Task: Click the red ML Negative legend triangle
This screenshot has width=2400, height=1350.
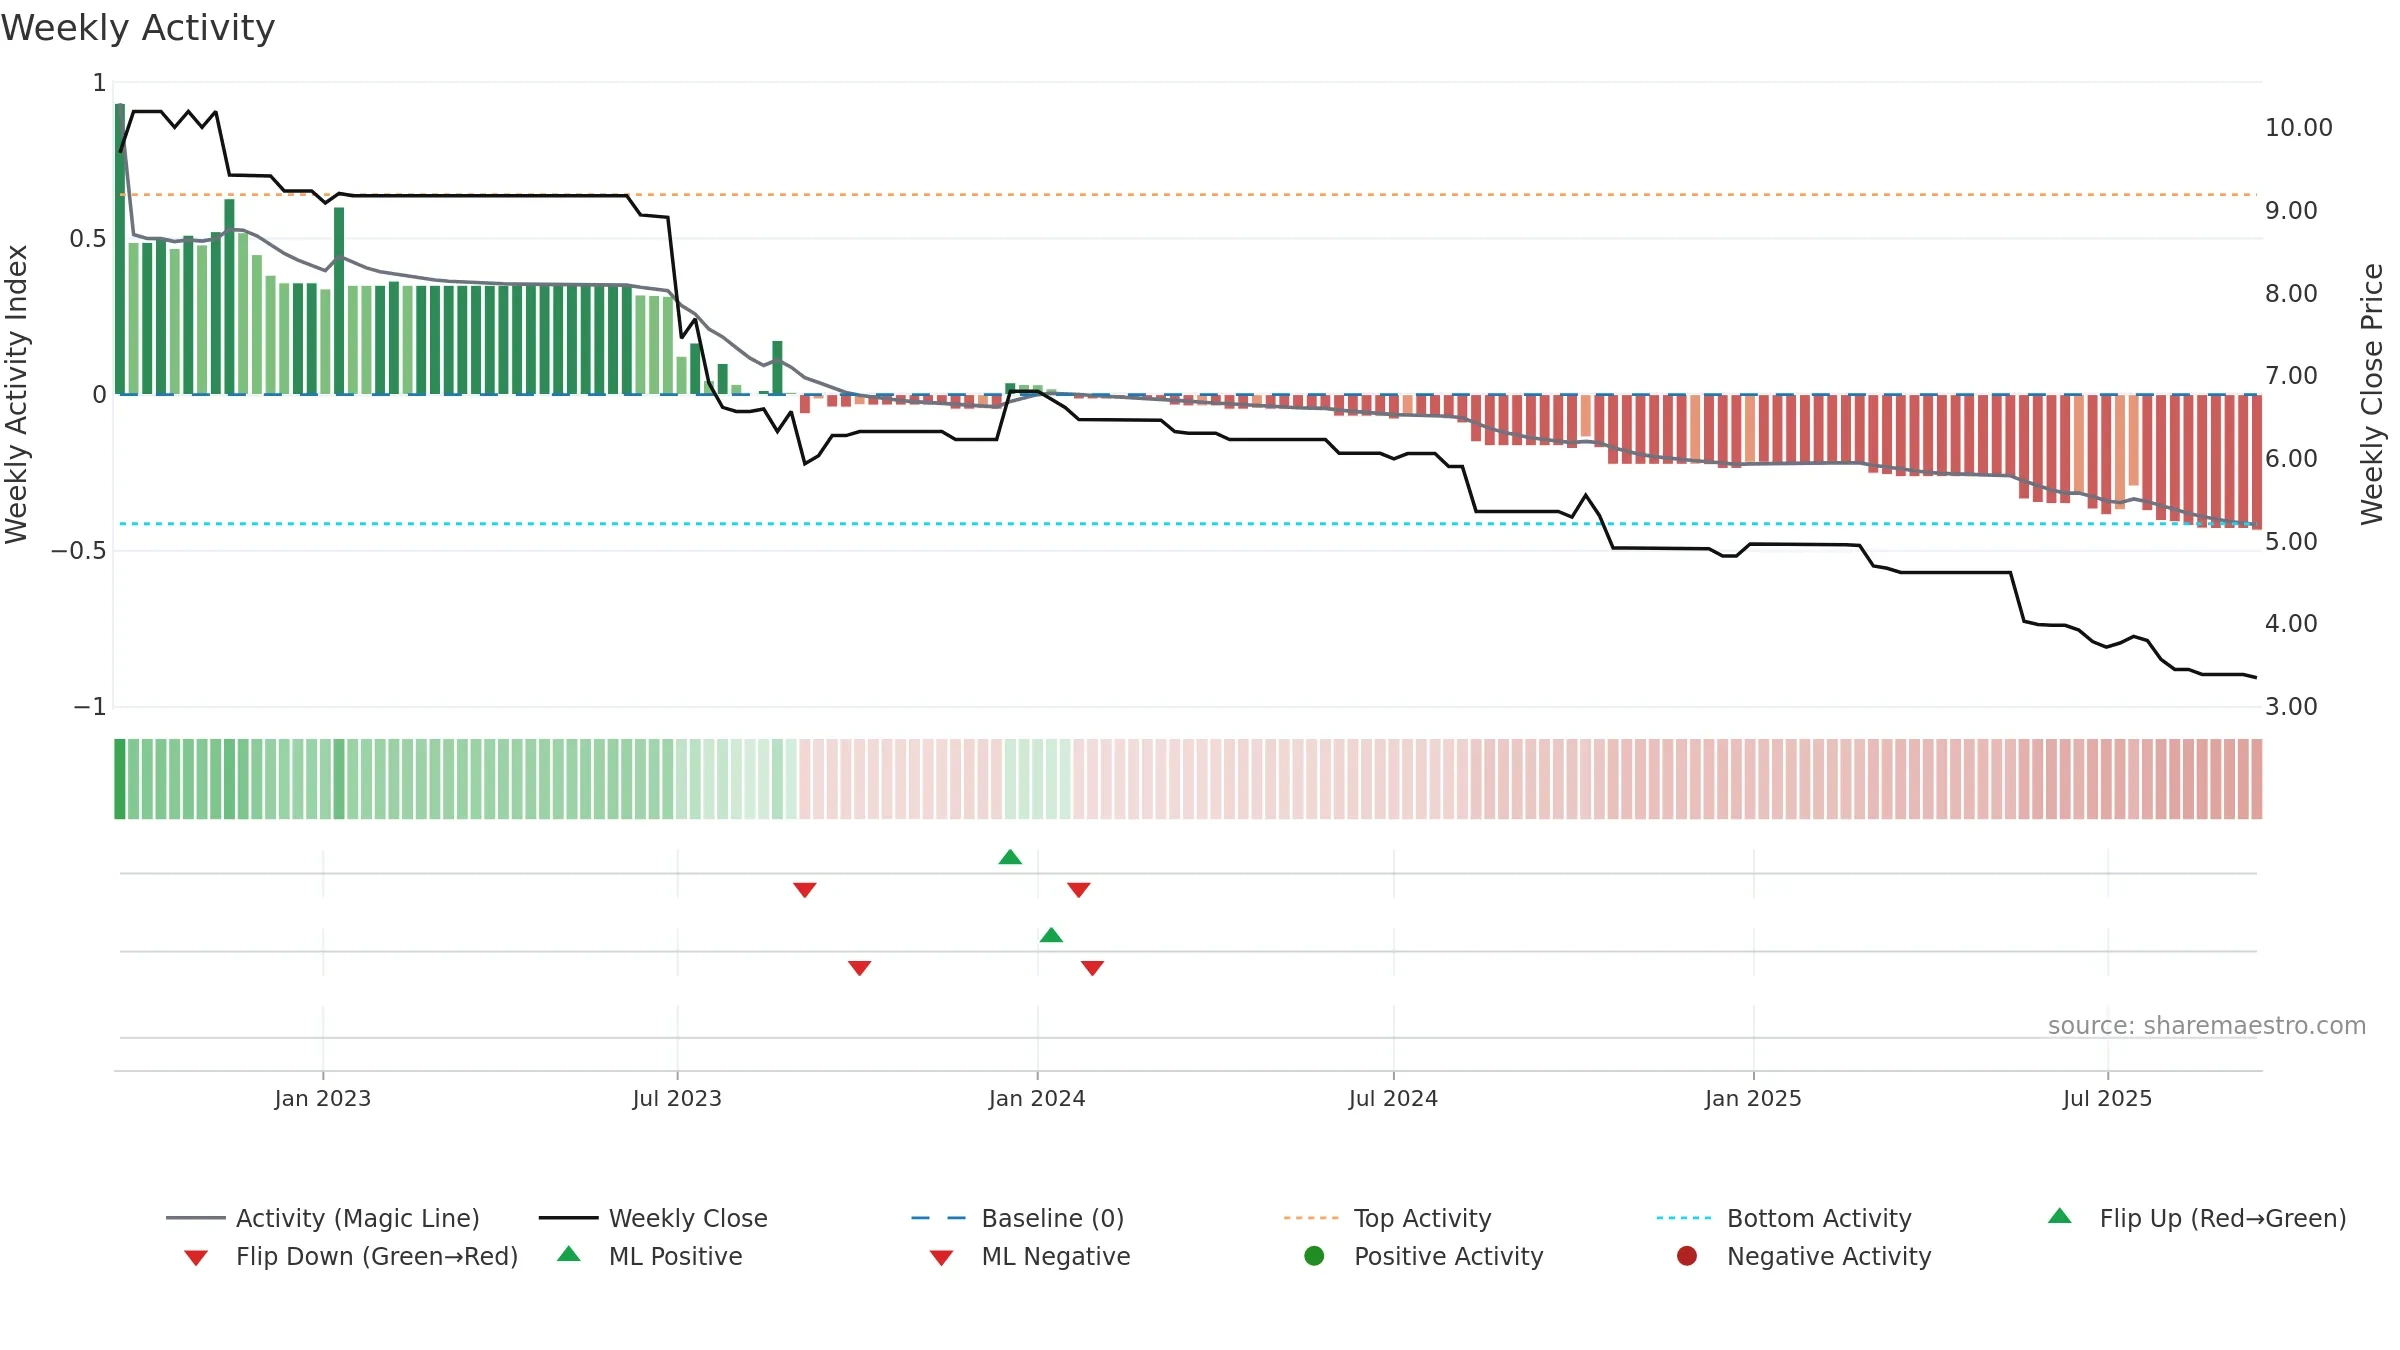Action: click(941, 1258)
